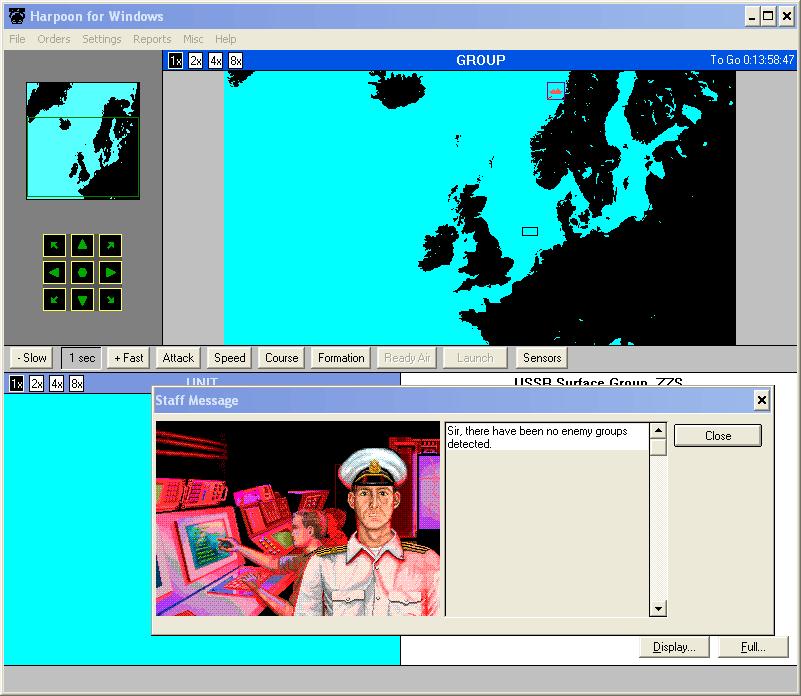Image resolution: width=801 pixels, height=696 pixels.
Task: Set Group map zoom to 8x
Action: point(235,61)
